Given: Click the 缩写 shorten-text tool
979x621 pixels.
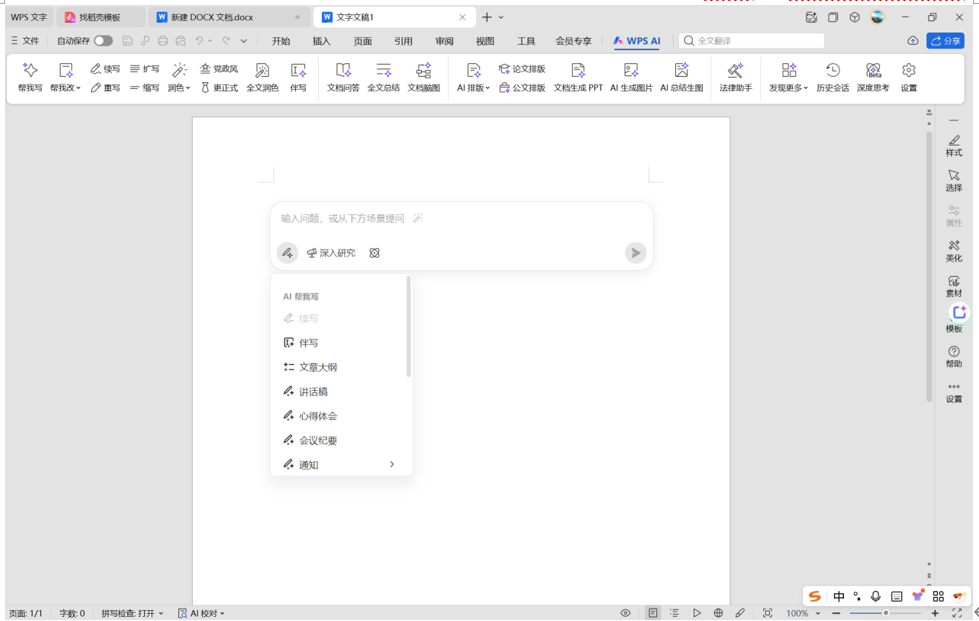Looking at the screenshot, I should 144,88.
